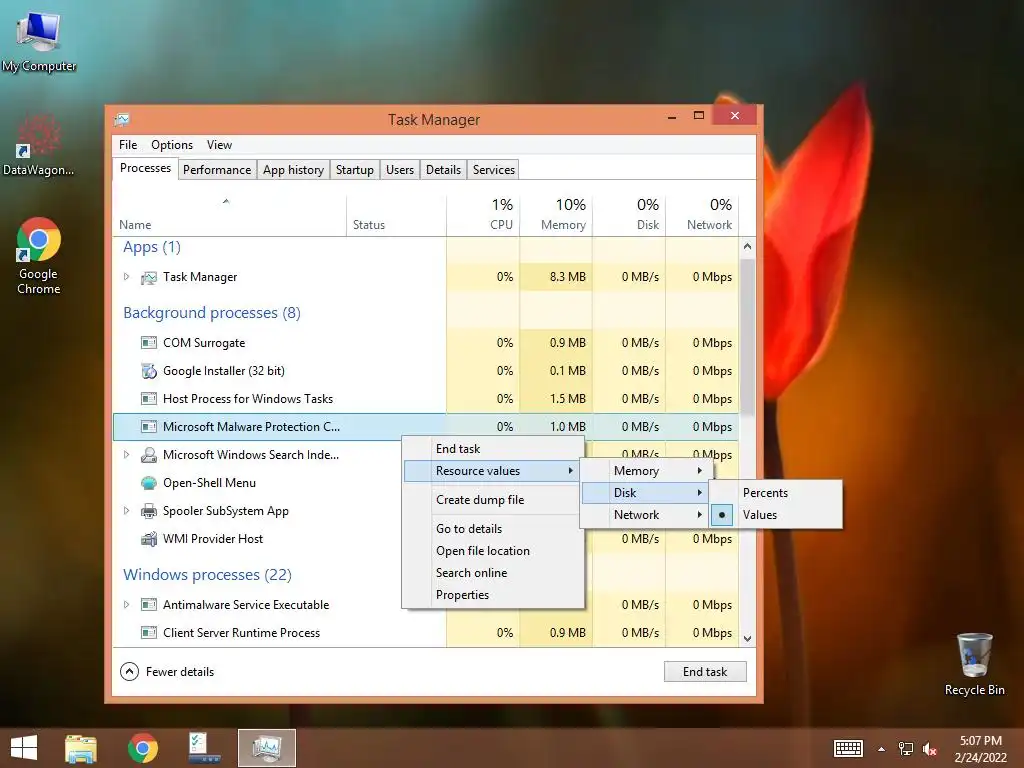Switch to the Startup tab
The height and width of the screenshot is (768, 1024).
point(355,170)
